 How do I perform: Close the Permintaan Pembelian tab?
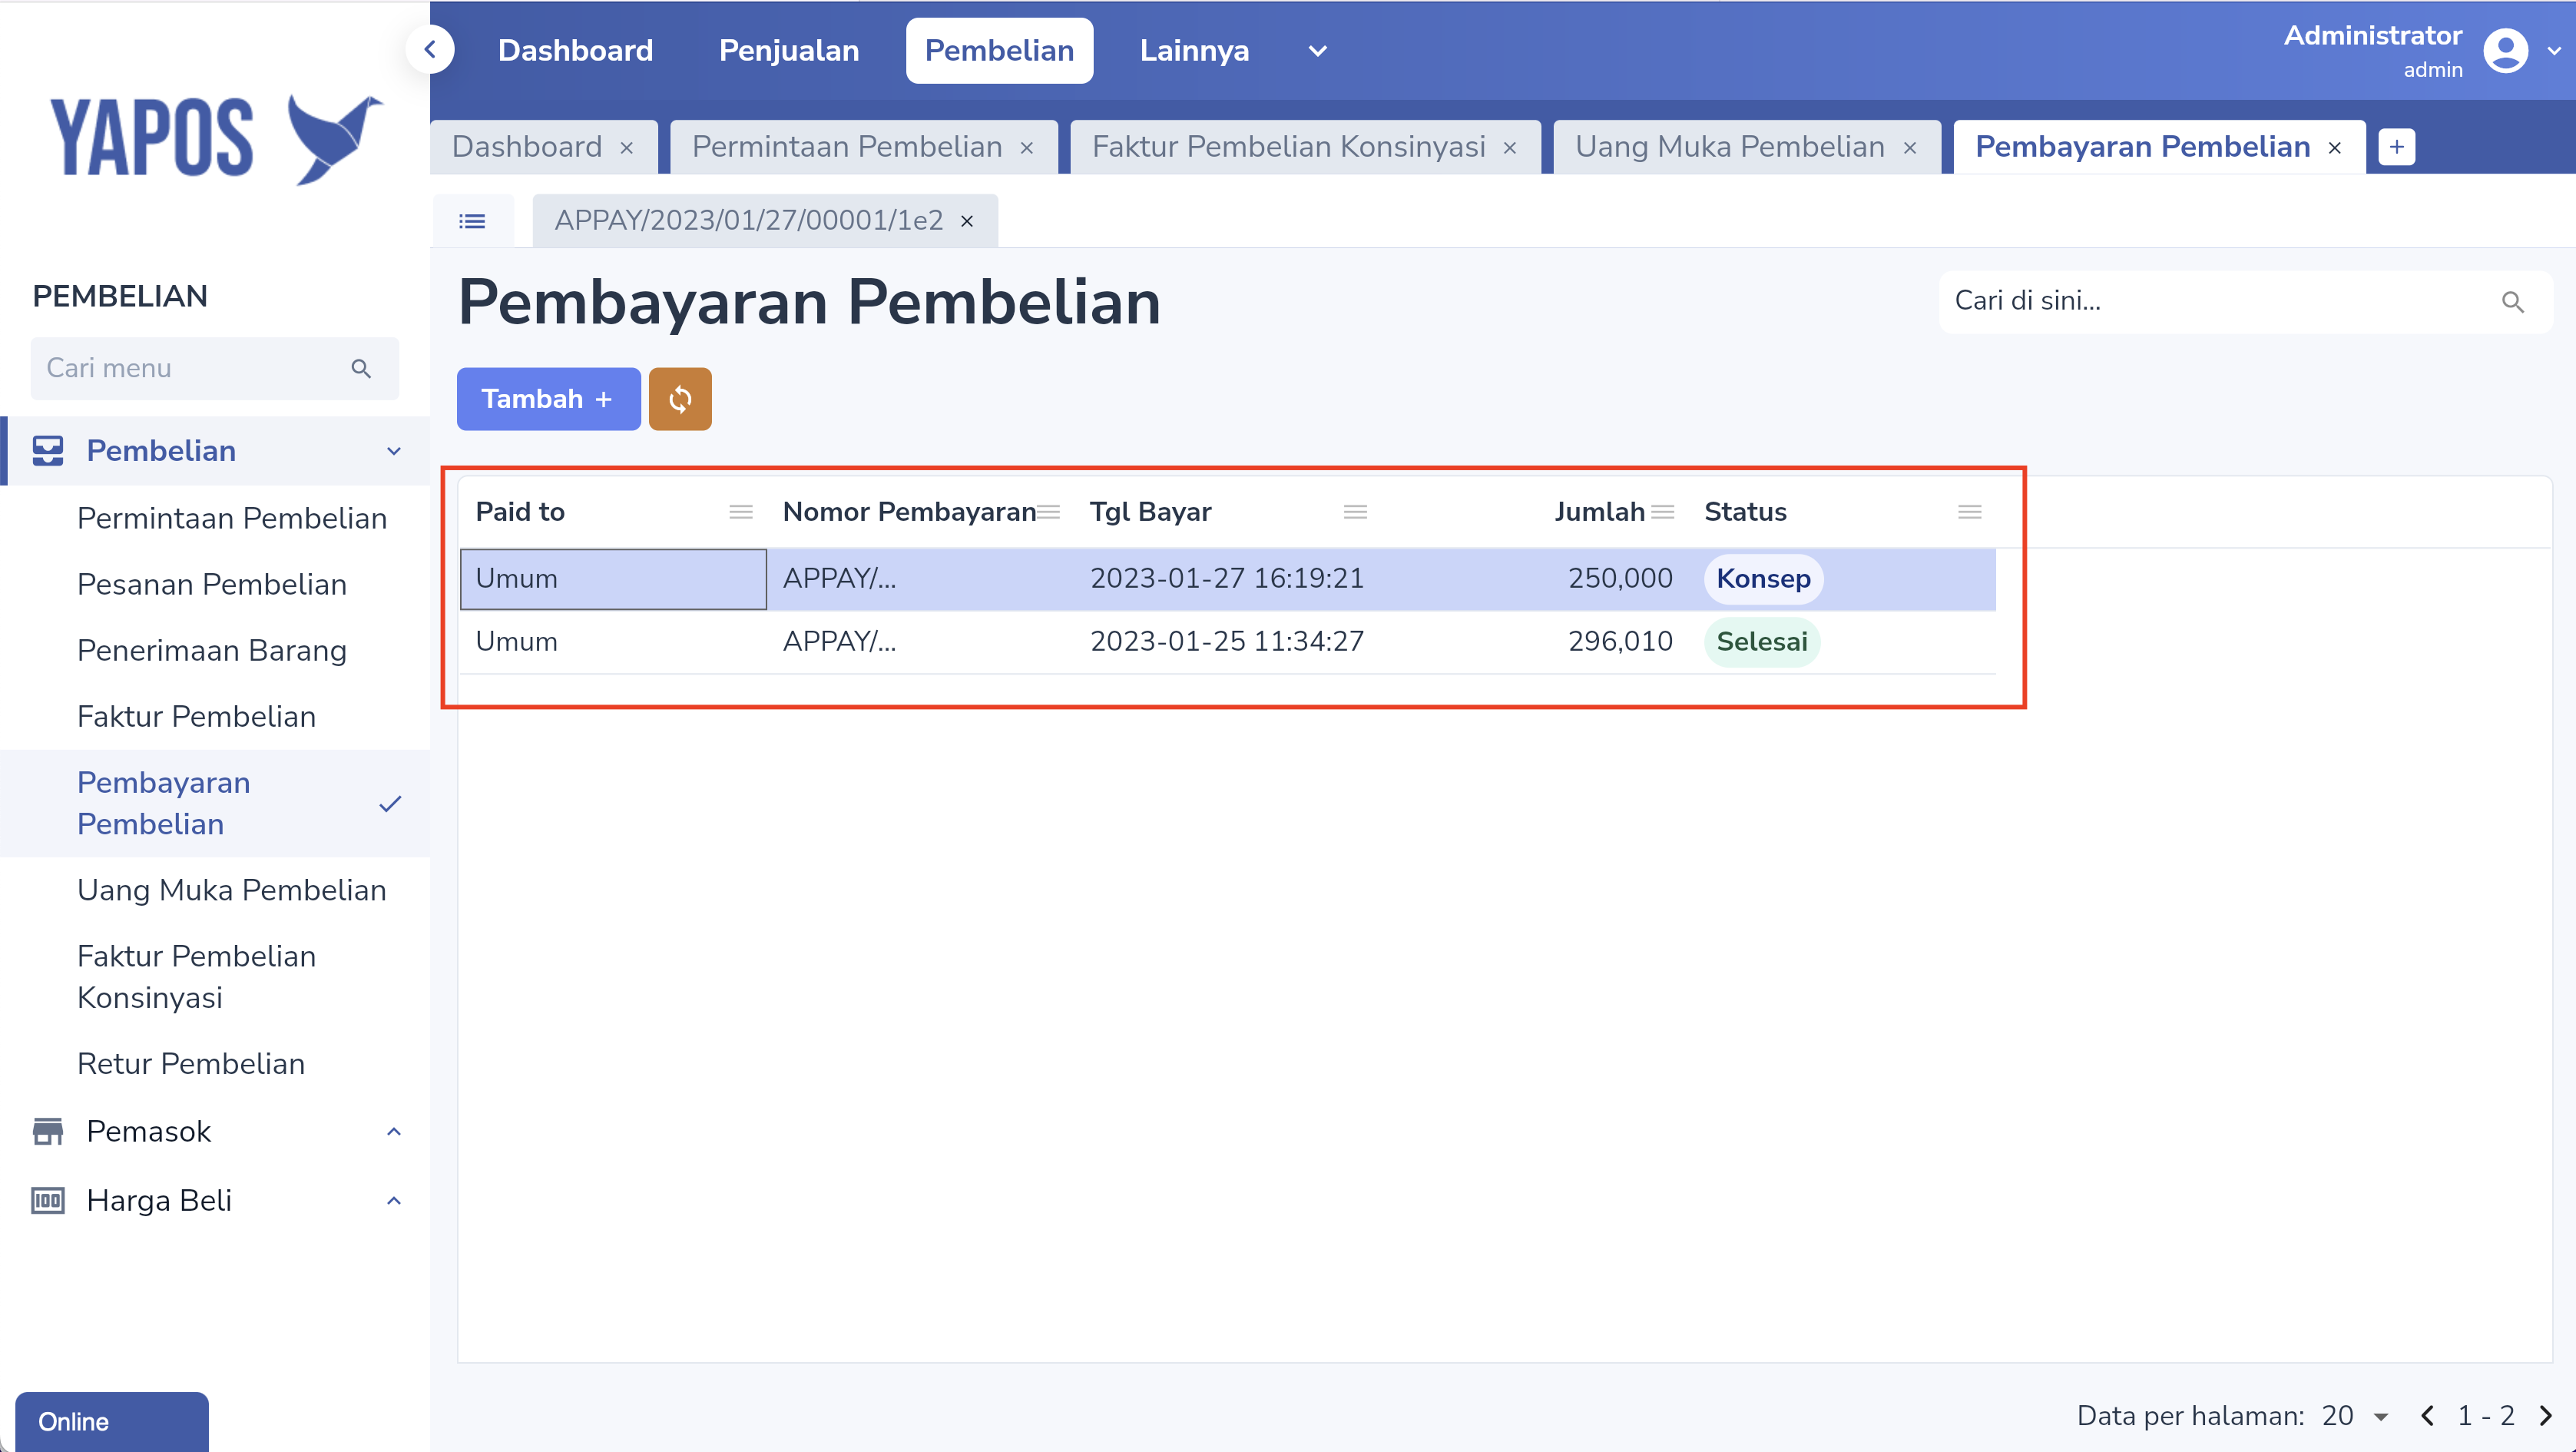(1027, 148)
